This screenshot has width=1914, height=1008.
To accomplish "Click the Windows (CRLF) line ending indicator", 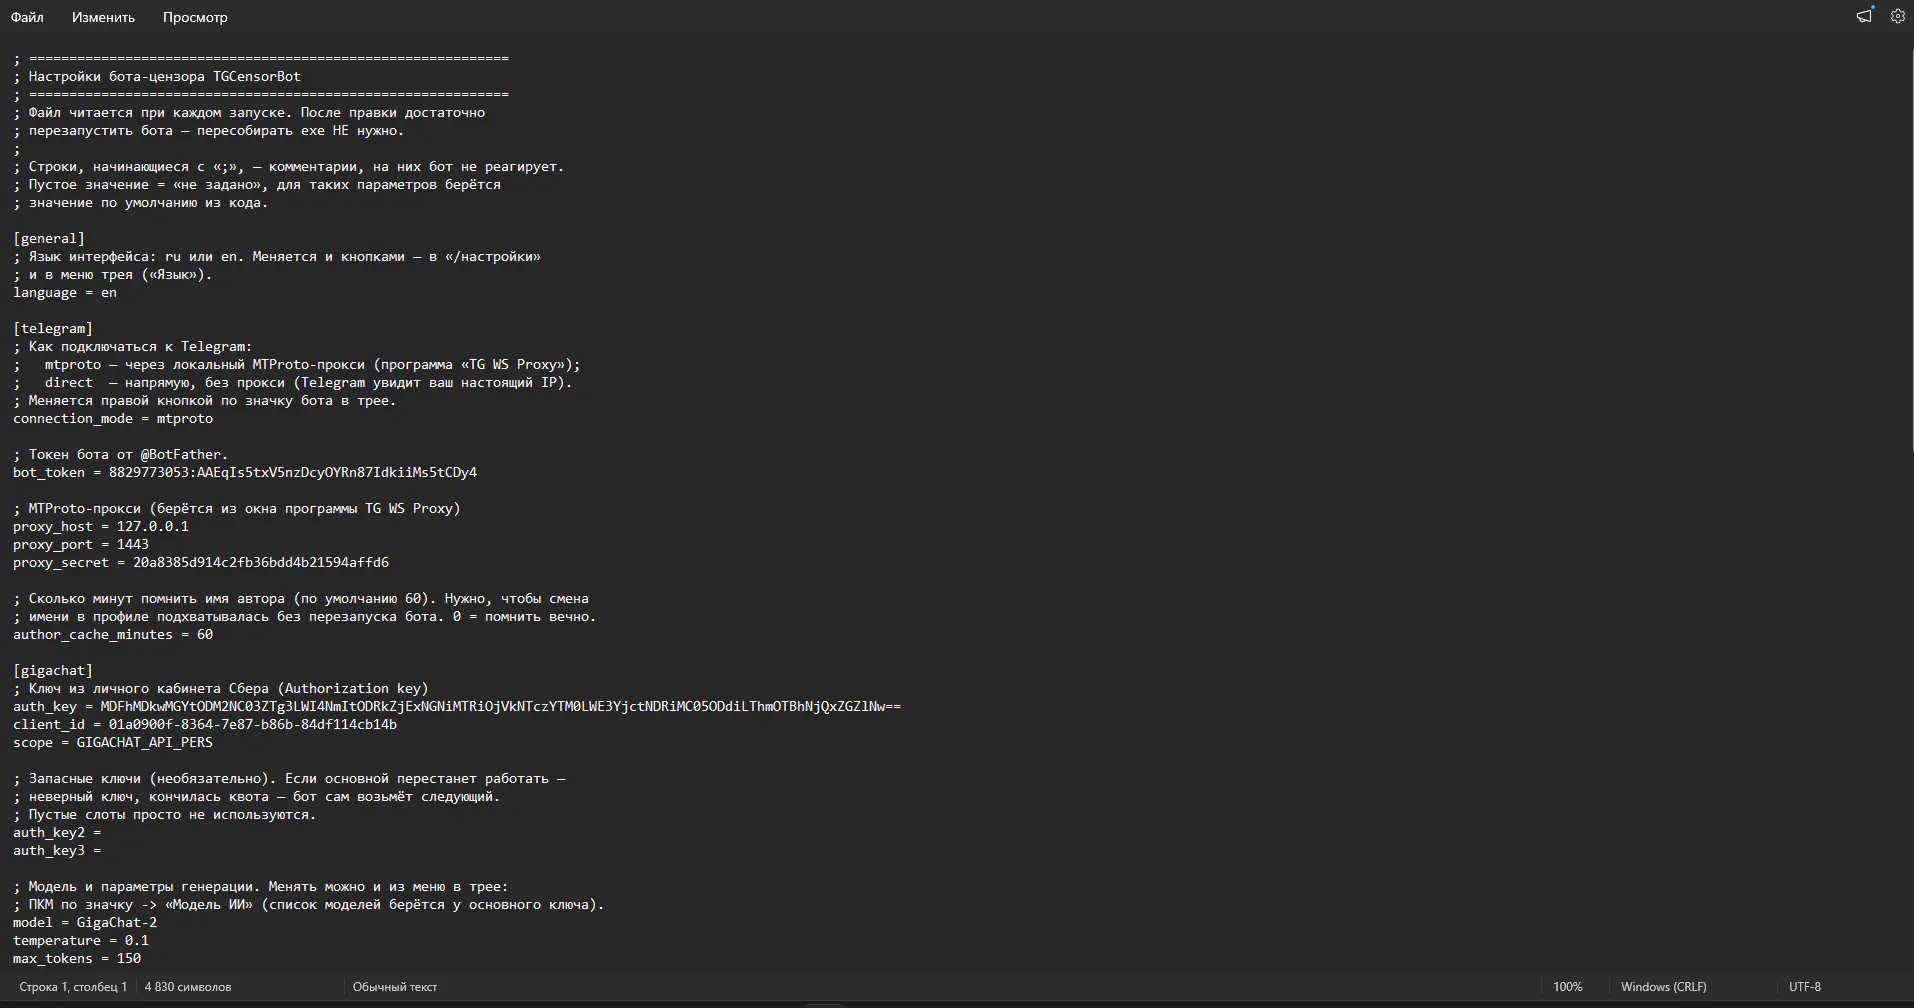I will [1664, 987].
